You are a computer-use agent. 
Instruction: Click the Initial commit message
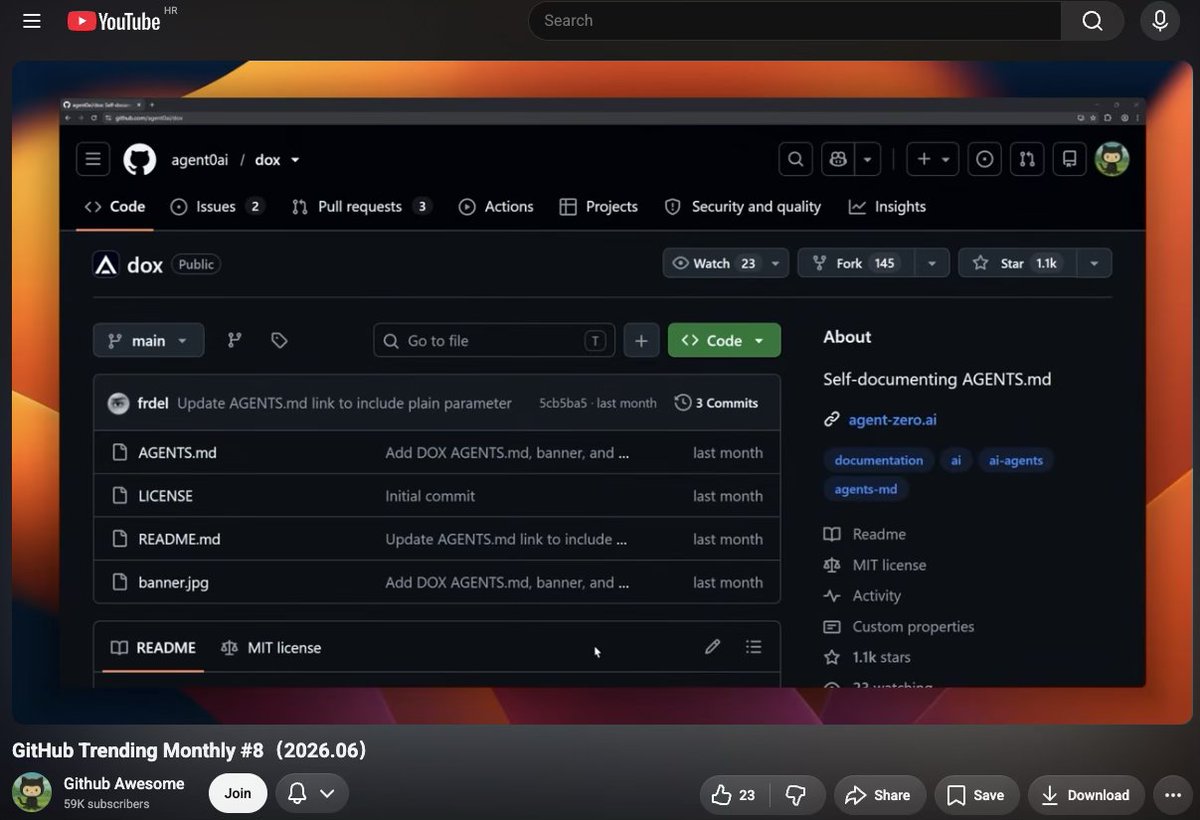tap(430, 496)
